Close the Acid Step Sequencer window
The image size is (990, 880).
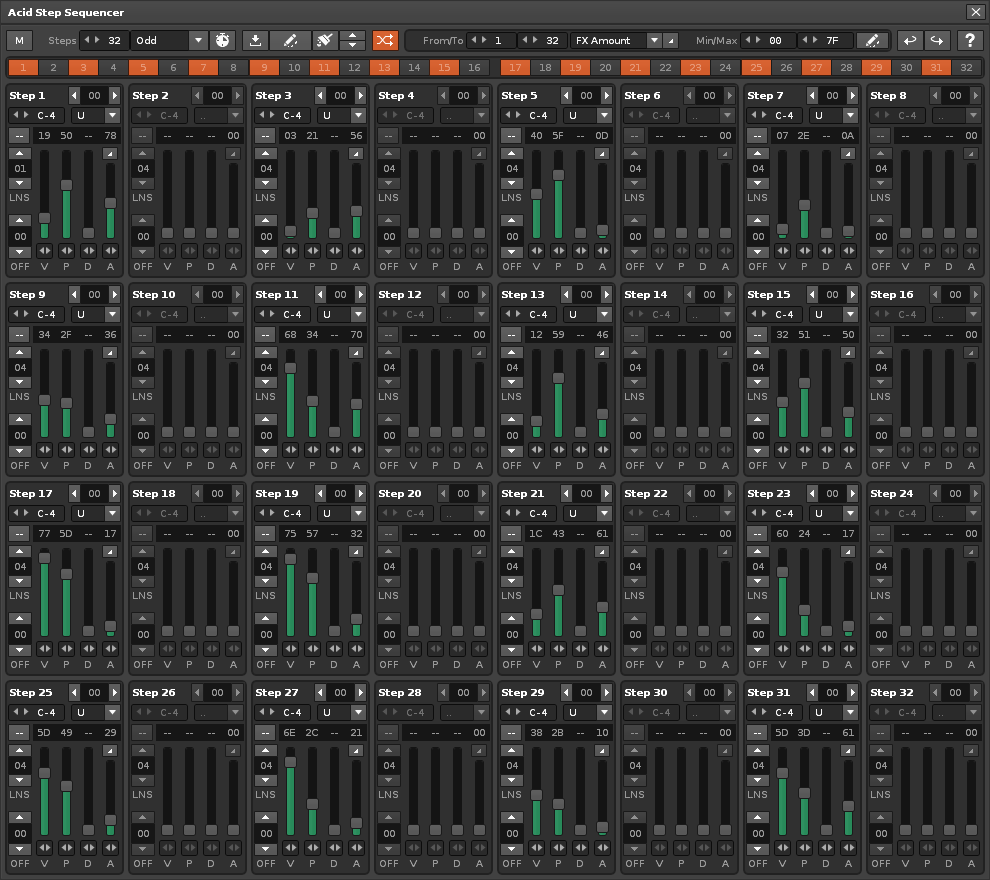click(974, 11)
